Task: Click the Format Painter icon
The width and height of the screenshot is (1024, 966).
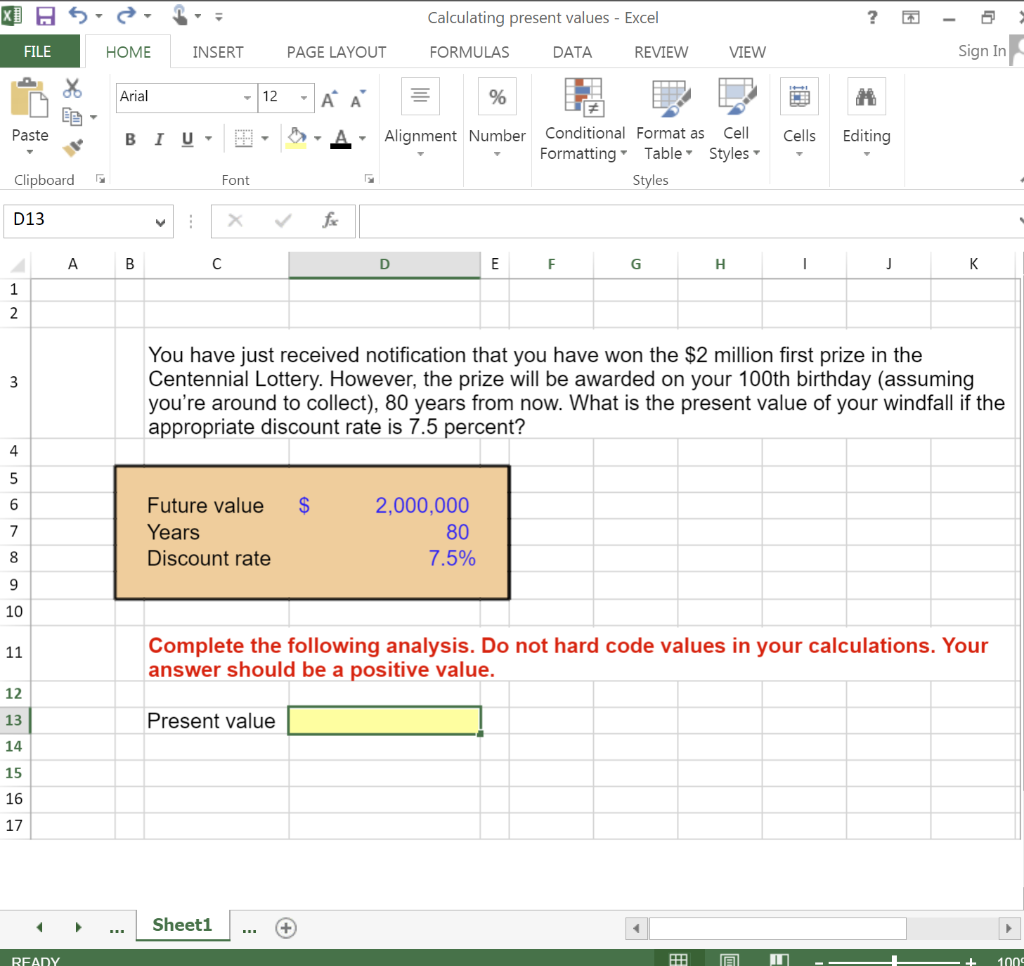Action: [x=72, y=147]
